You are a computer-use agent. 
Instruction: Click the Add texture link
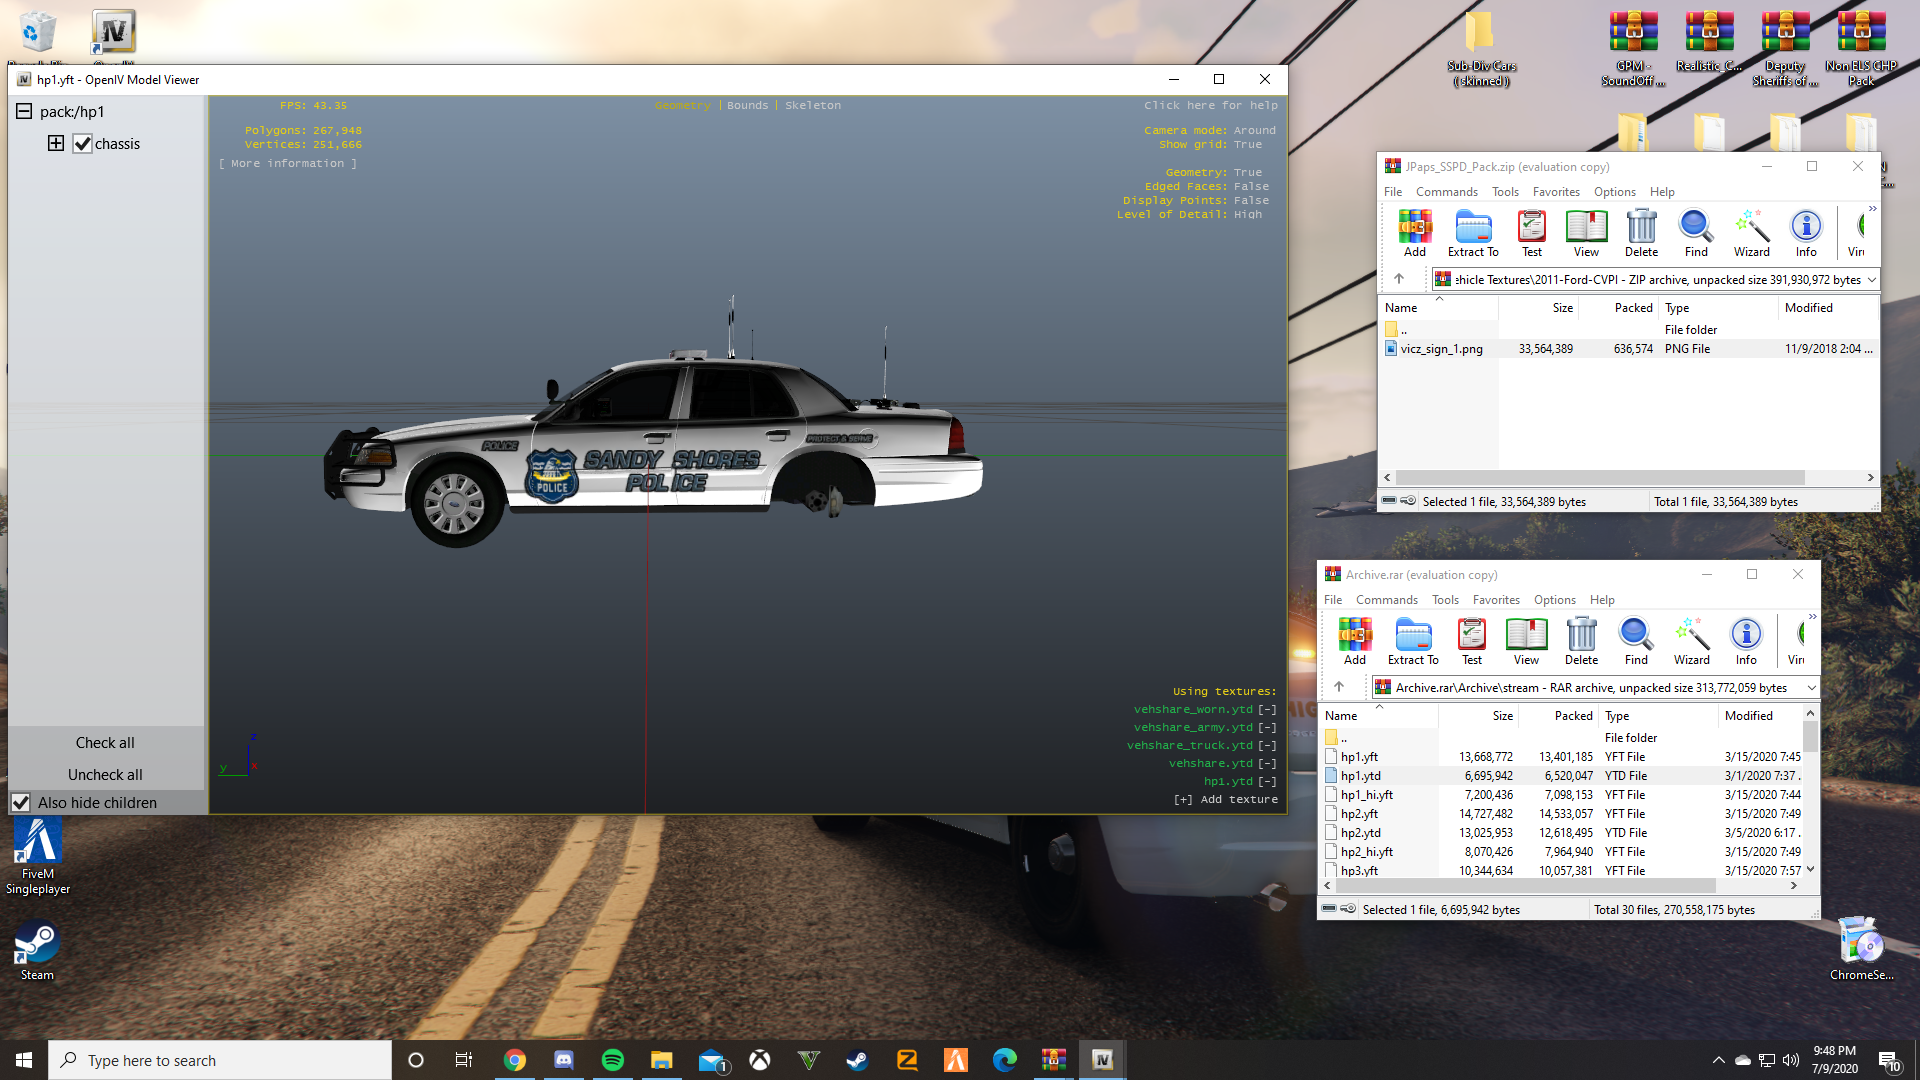(1225, 800)
